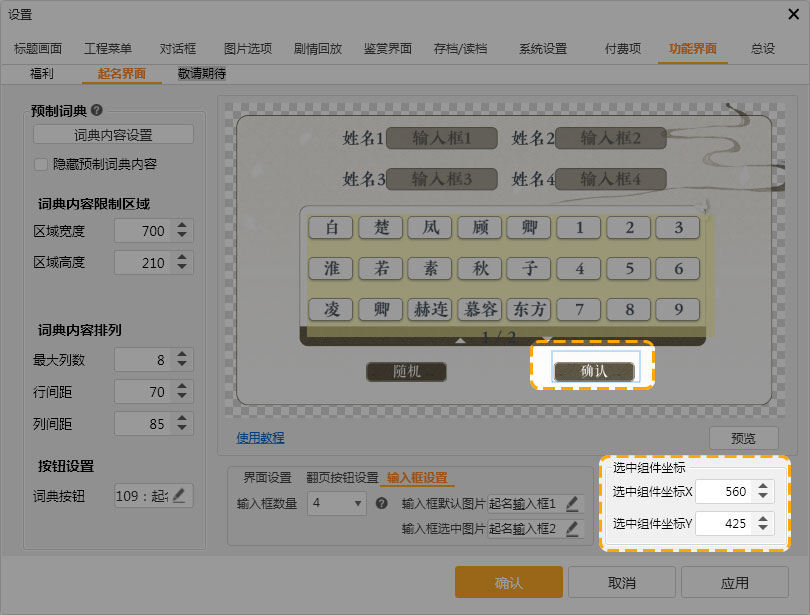The width and height of the screenshot is (810, 615).
Task: Click pencil icon for 输入框默认图片
Action: coord(572,503)
